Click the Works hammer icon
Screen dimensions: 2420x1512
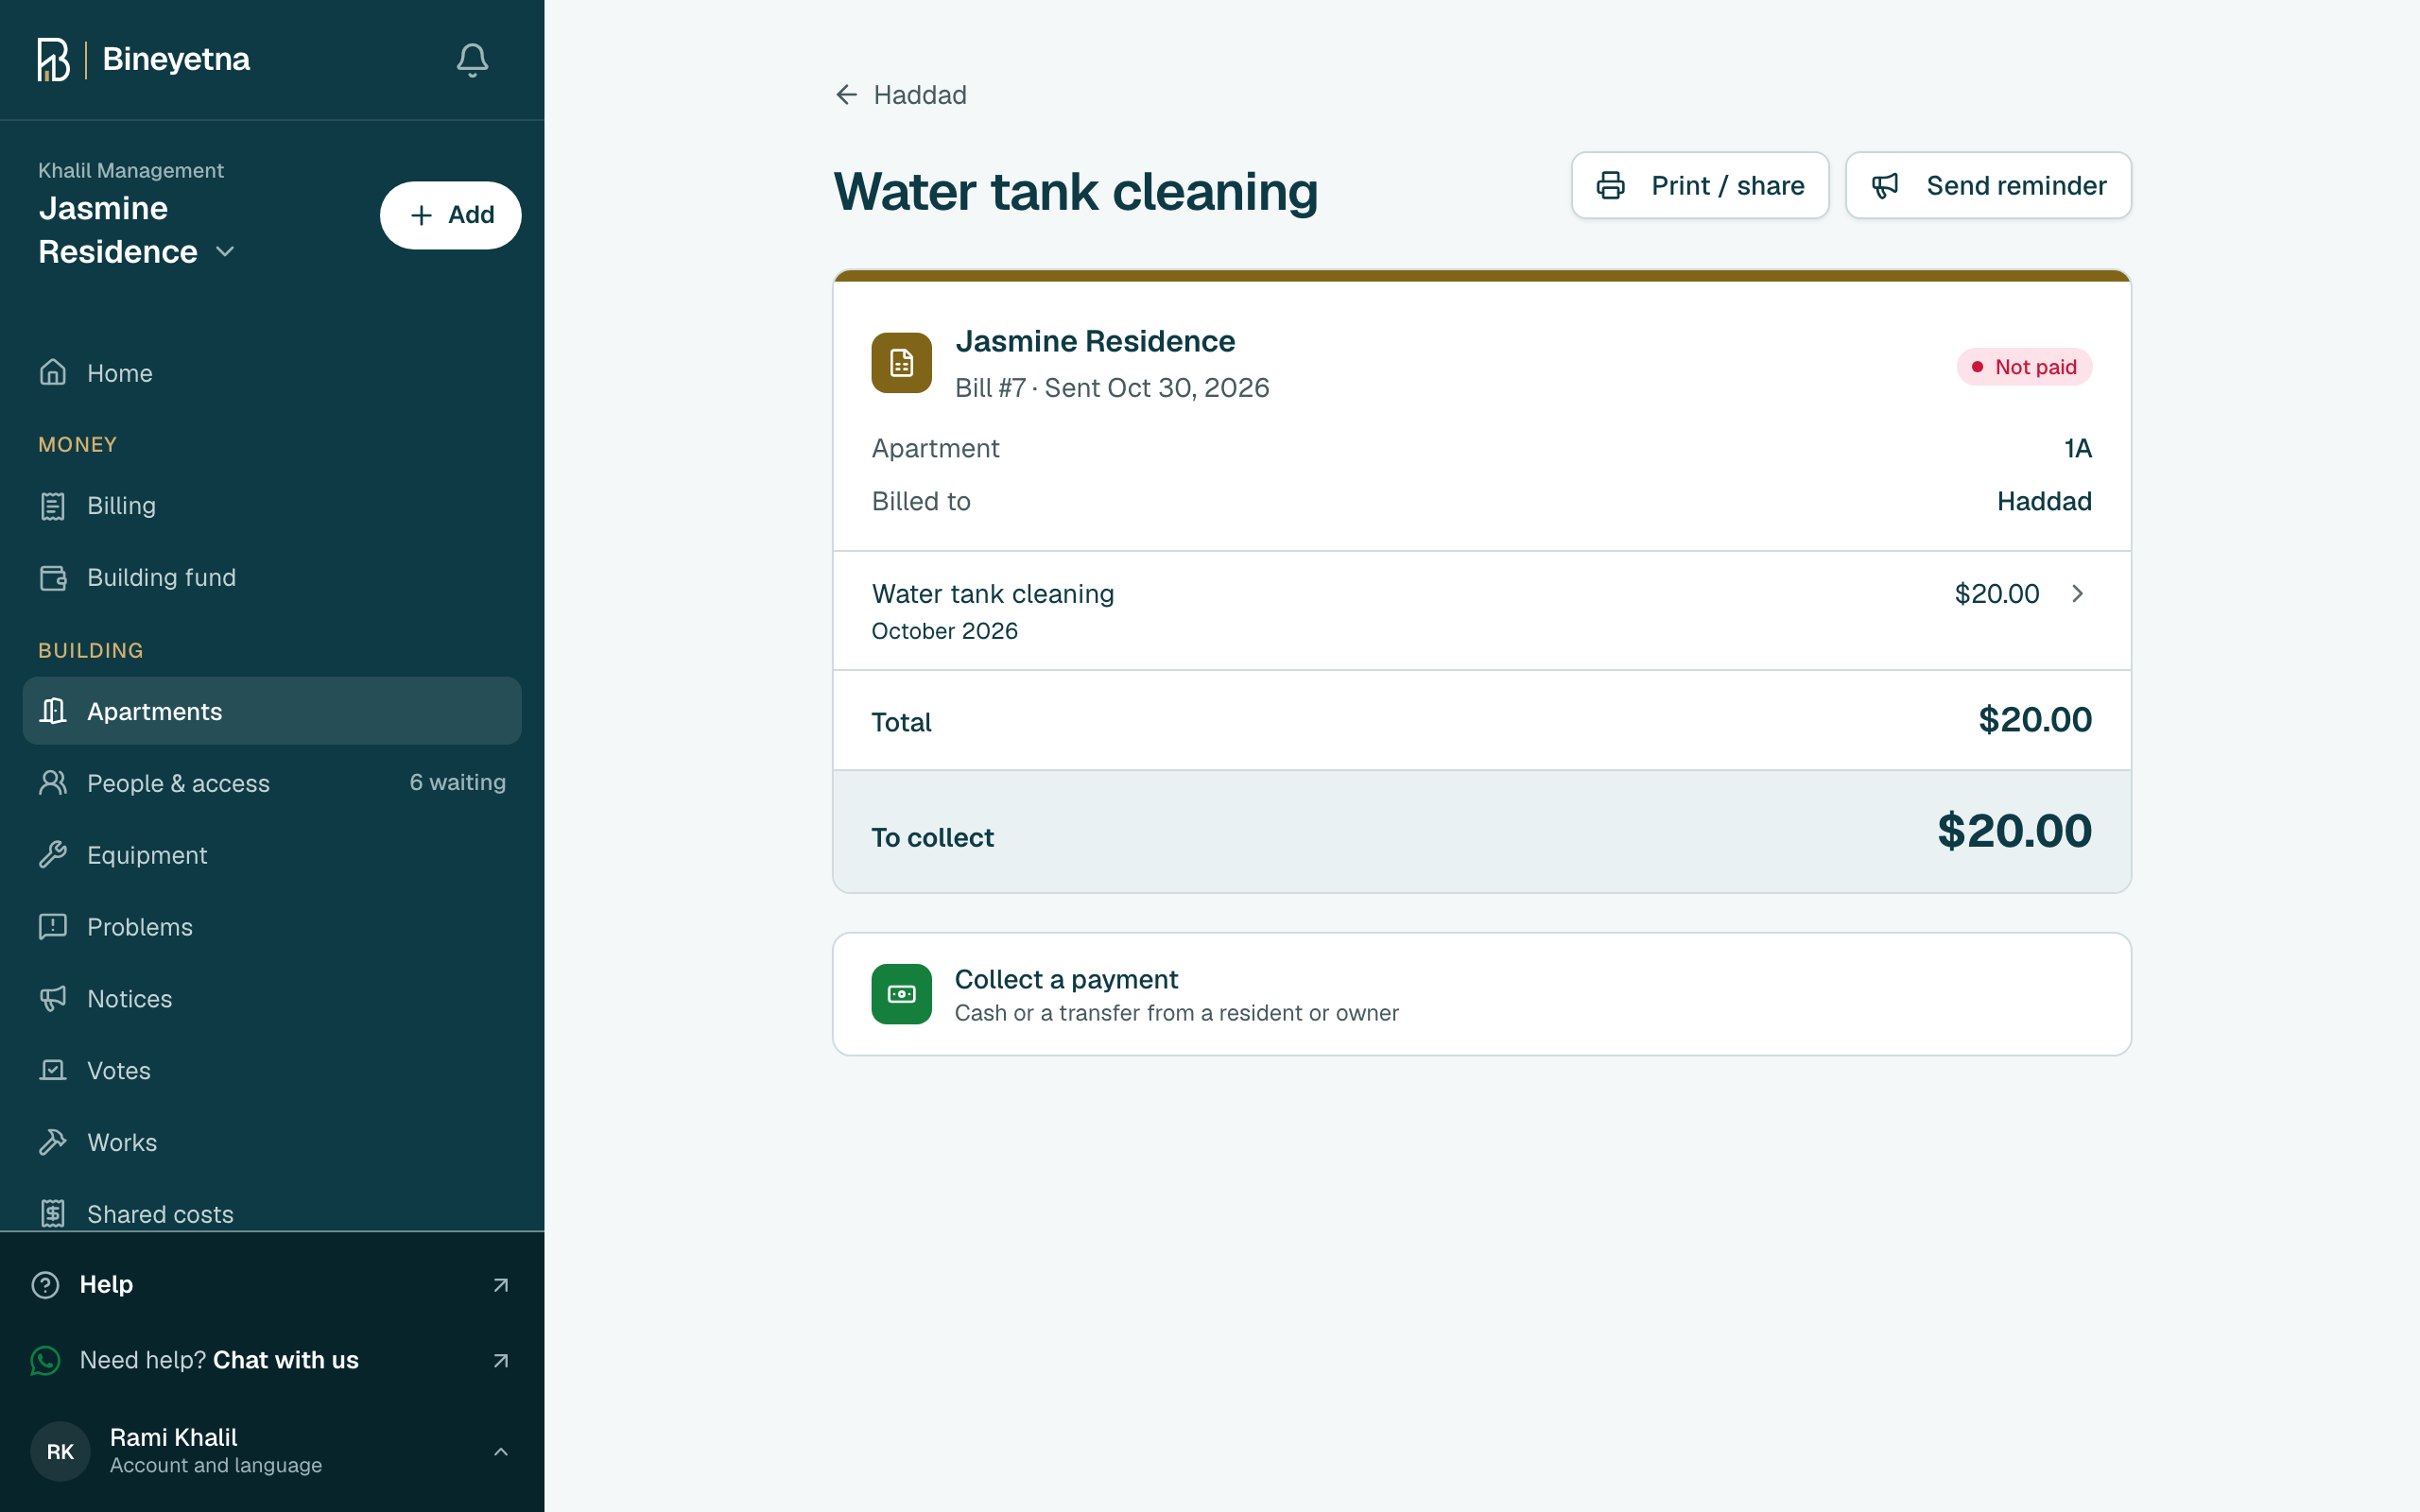(53, 1142)
